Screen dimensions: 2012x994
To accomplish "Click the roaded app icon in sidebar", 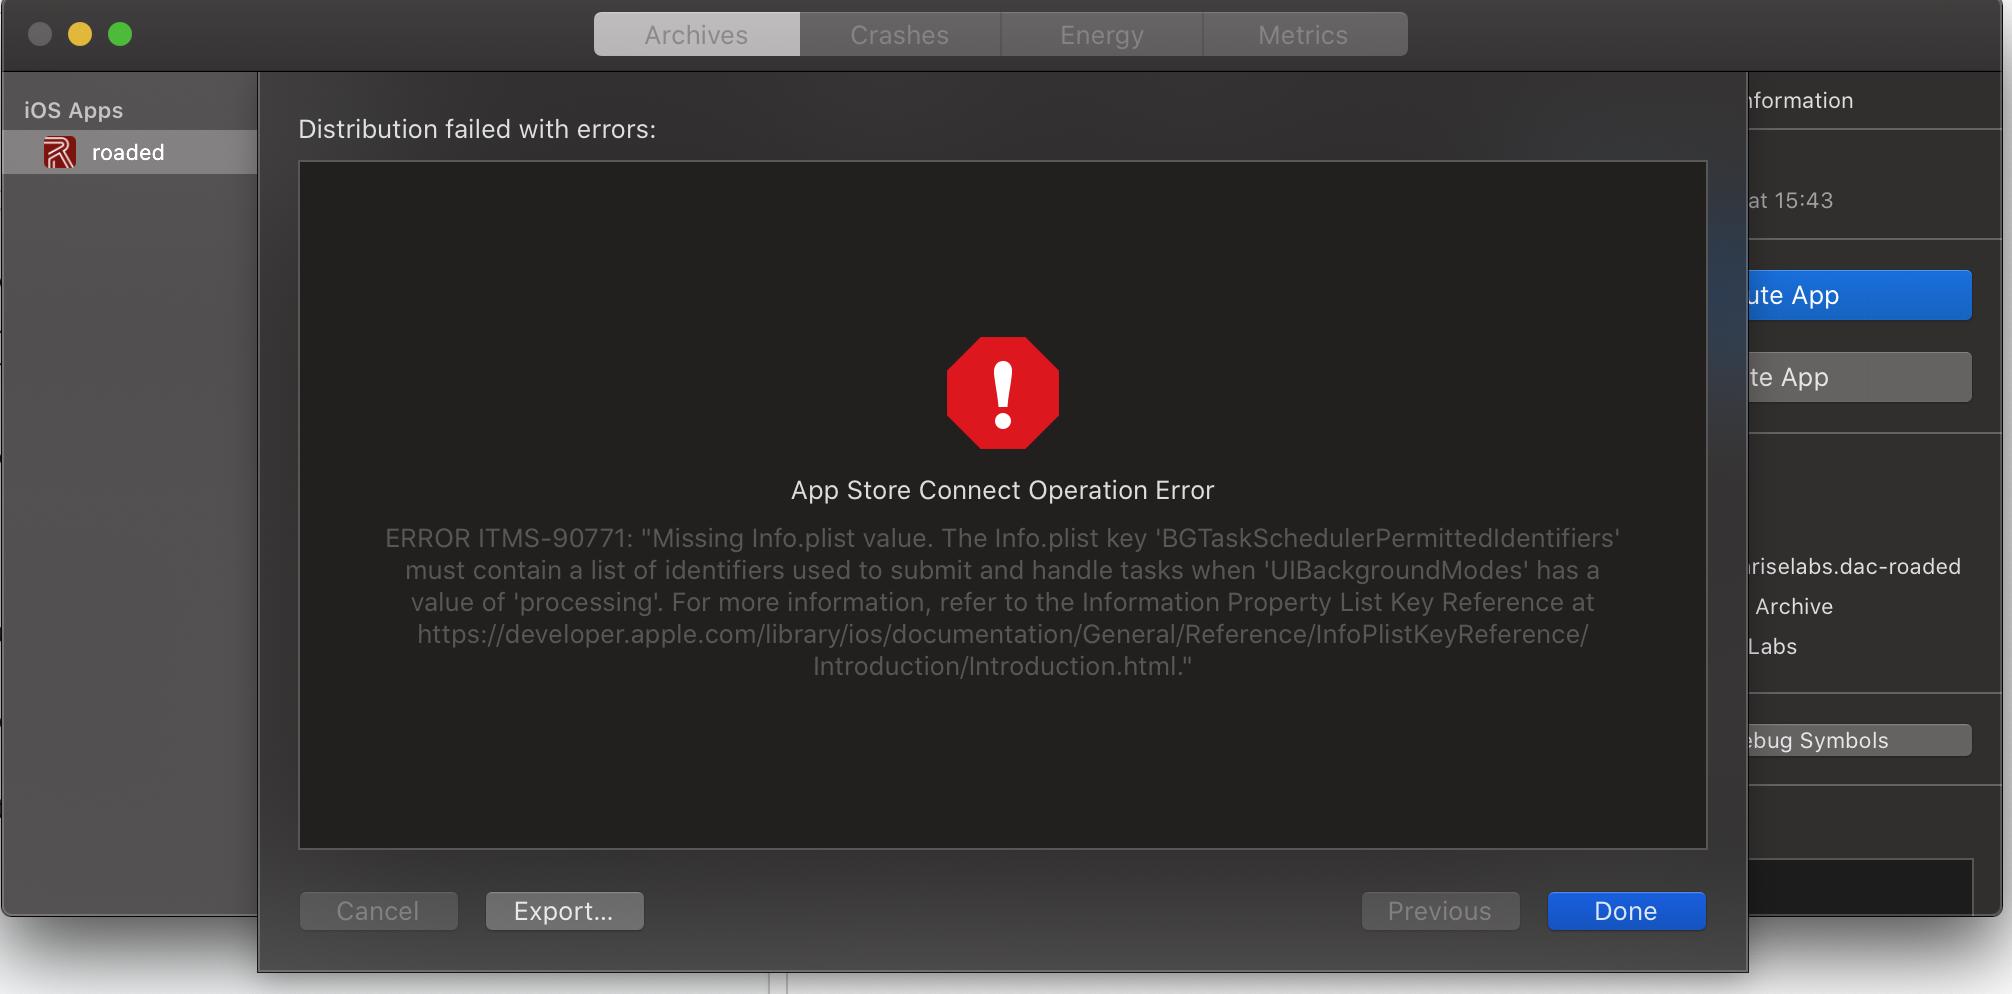I will coord(59,153).
